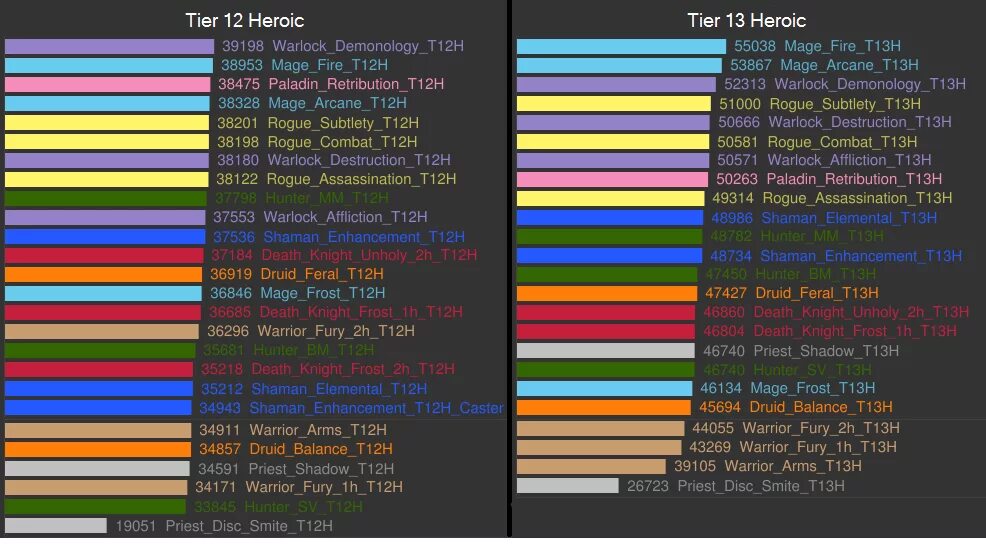Screen dimensions: 986x548
Task: Select the Death_Knight_Frost_1h_T13H label
Action: [855, 330]
